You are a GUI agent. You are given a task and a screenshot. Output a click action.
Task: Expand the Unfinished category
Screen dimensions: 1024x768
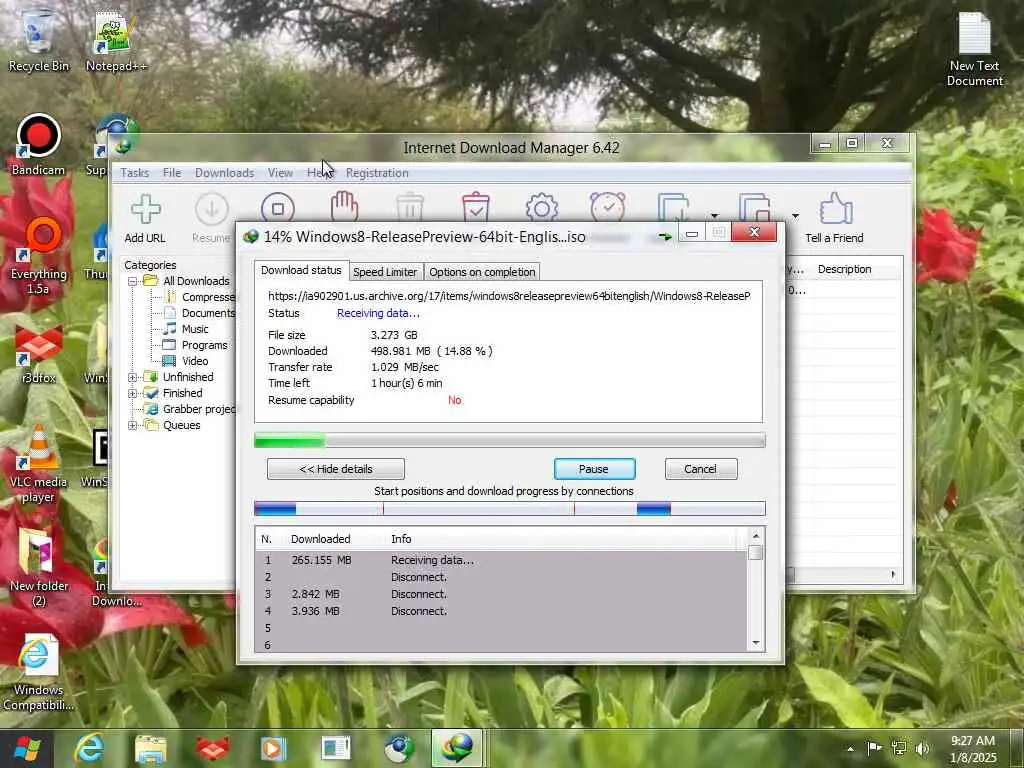click(133, 377)
